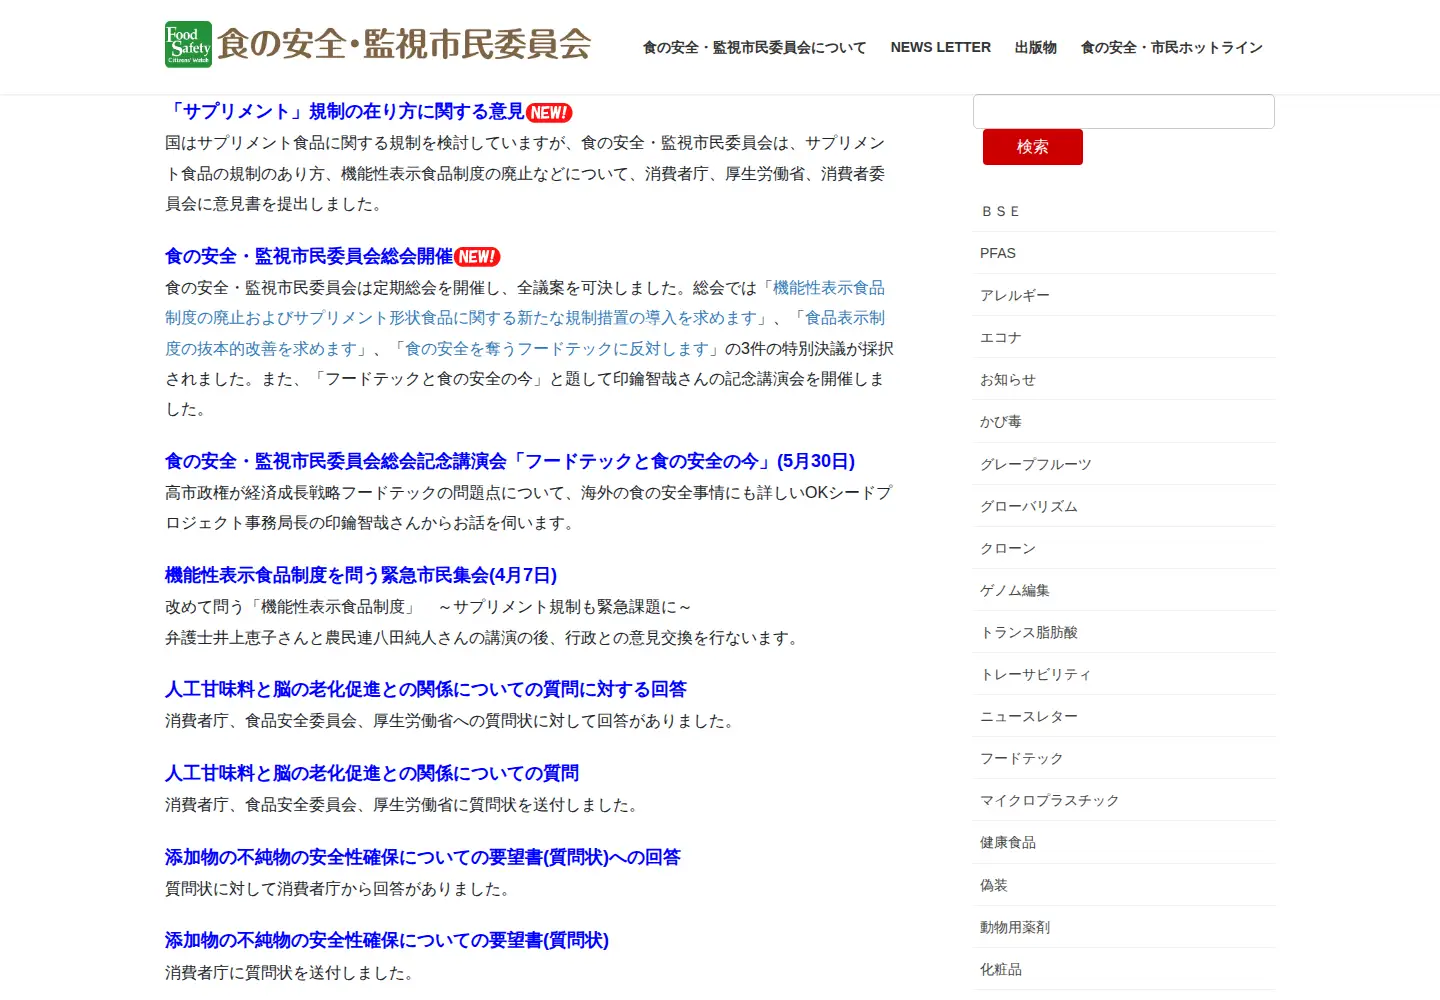1440x1000 pixels.
Task: Open the 総会記念講演会 フードテックと食の安全の今 article
Action: click(510, 461)
